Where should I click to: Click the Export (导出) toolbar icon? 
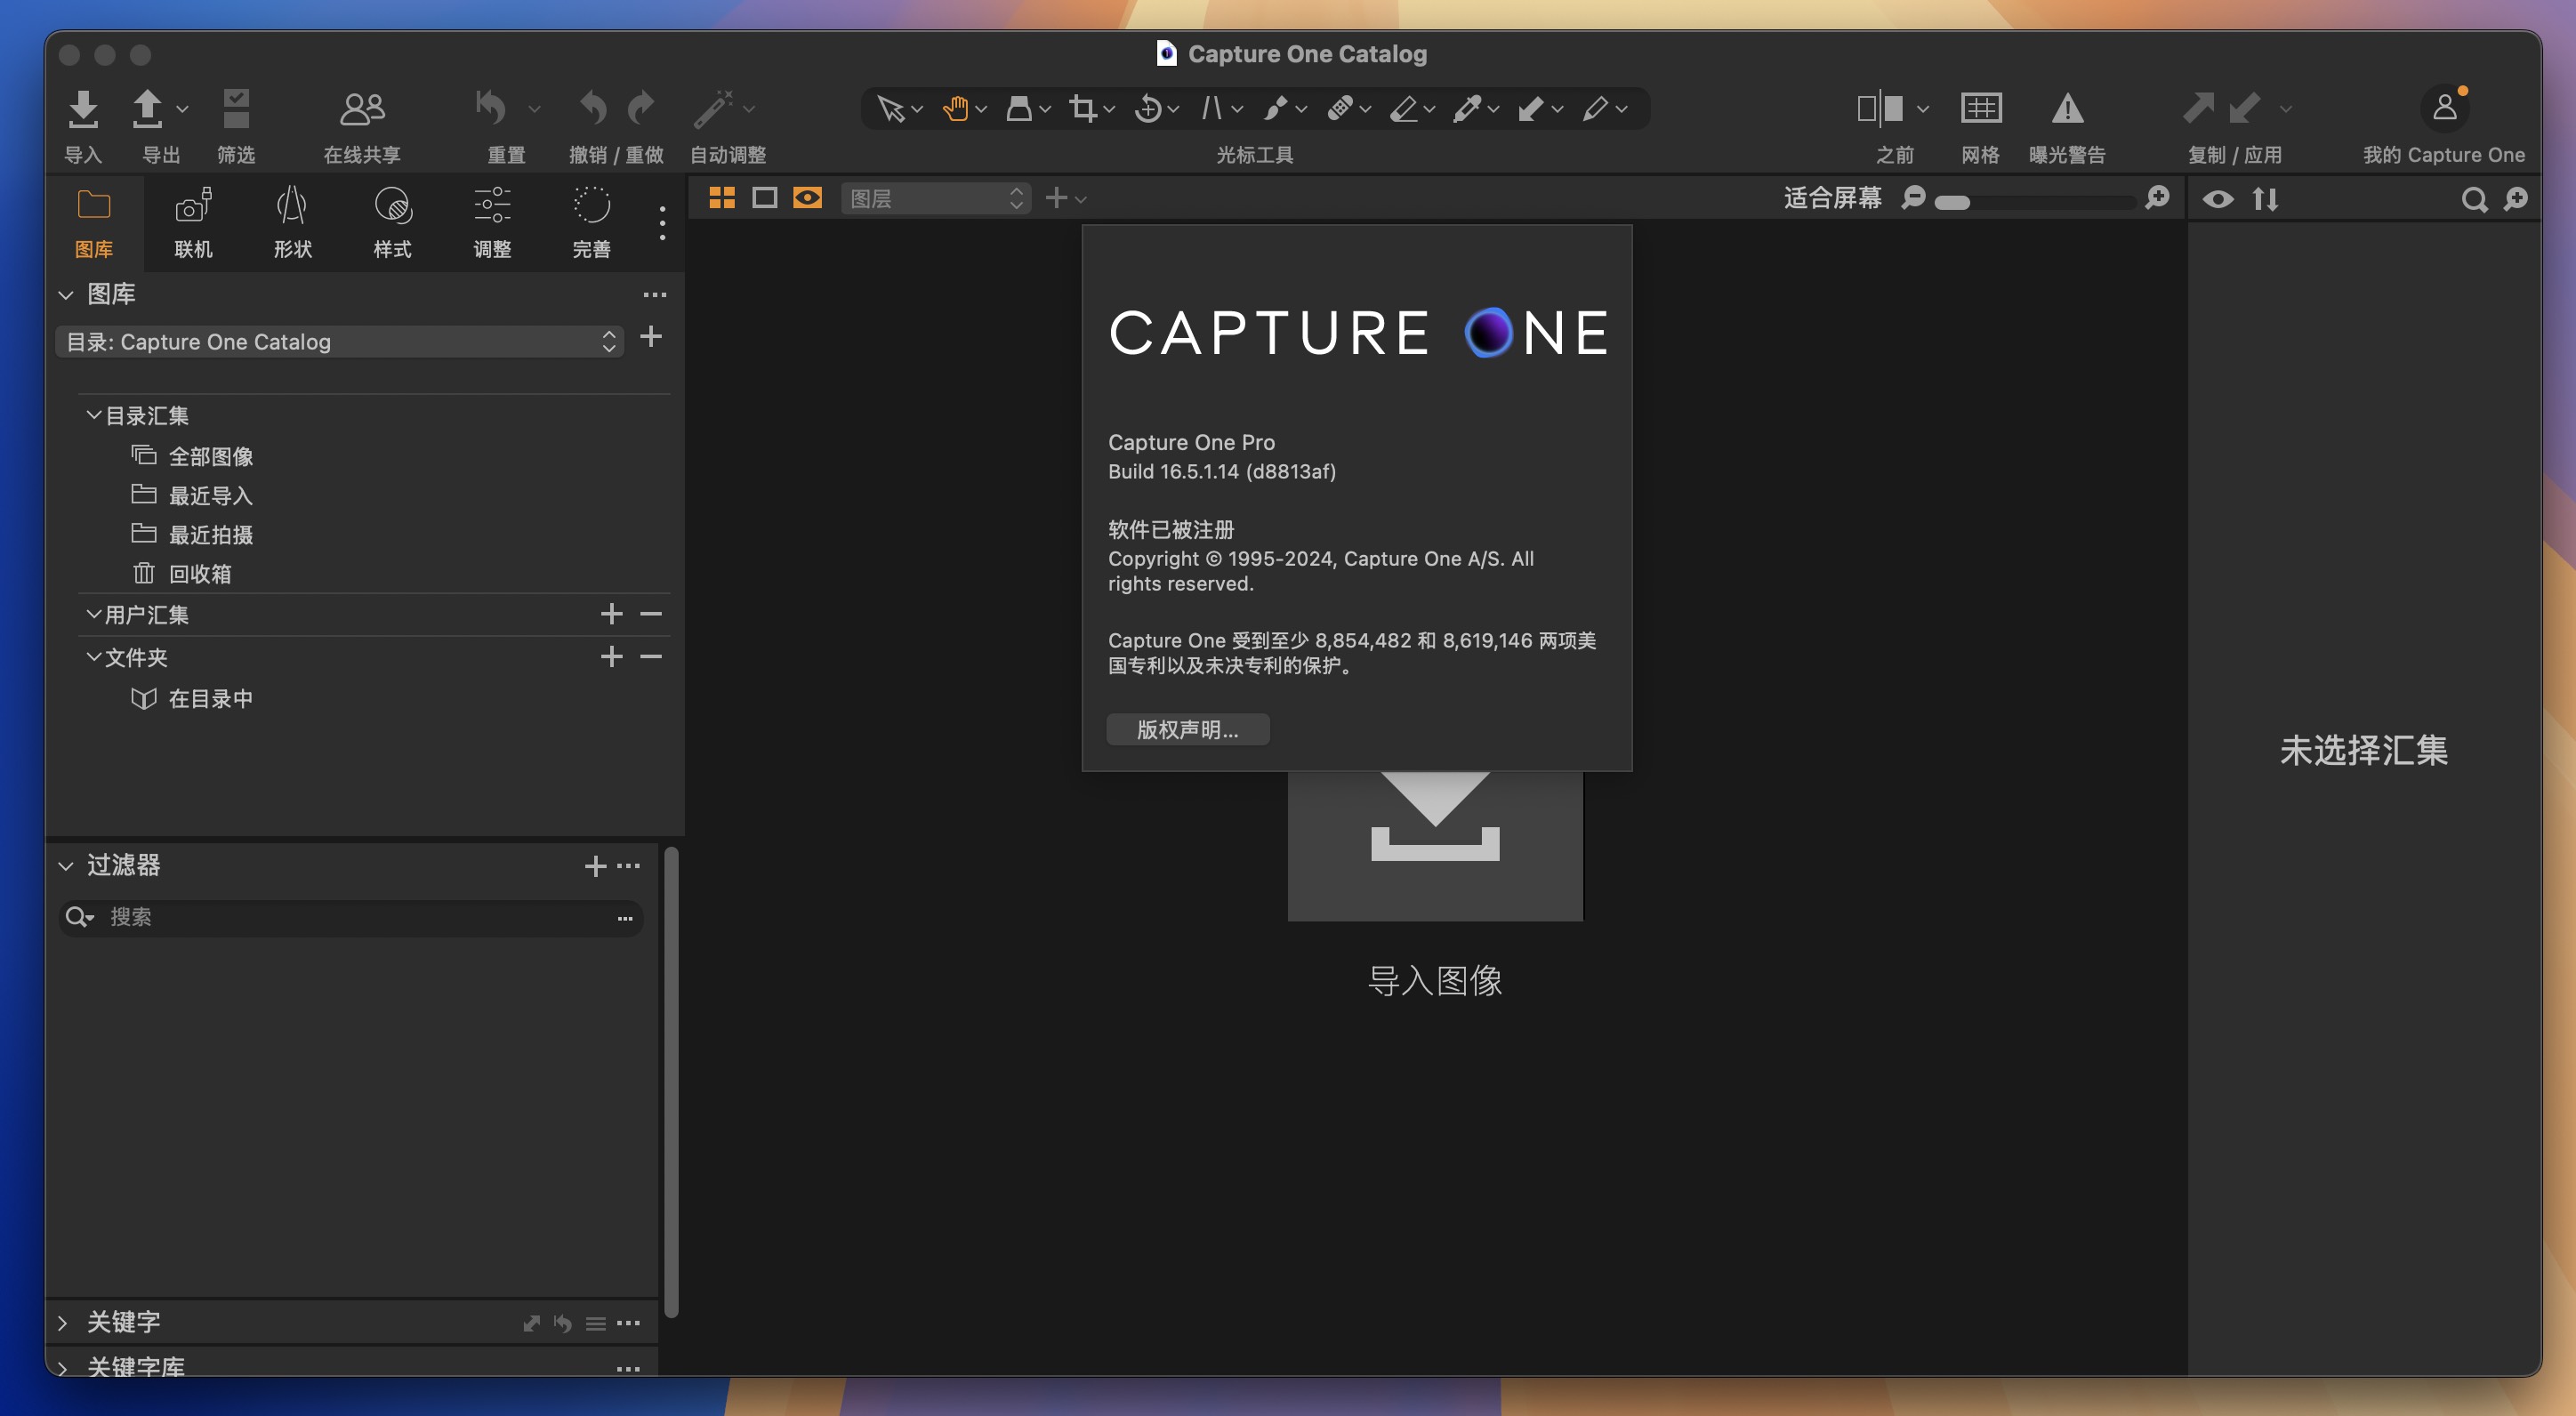147,108
